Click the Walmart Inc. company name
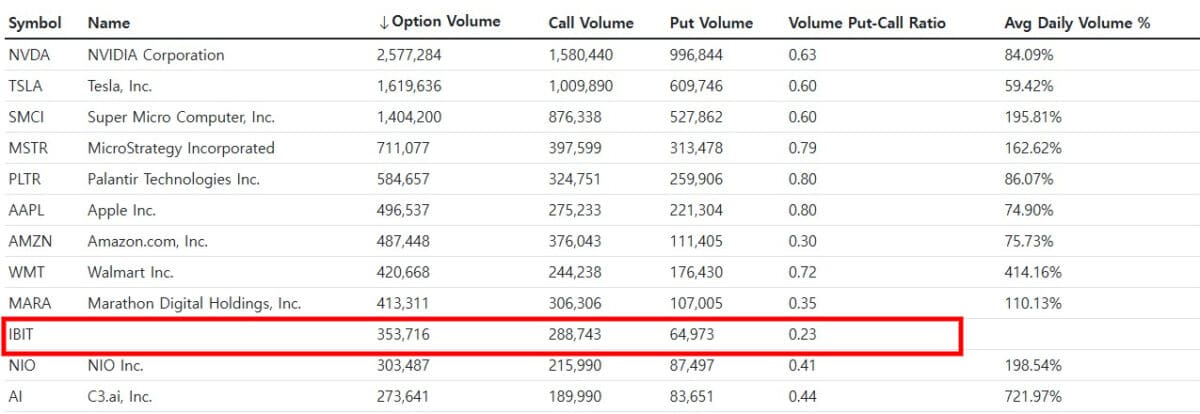Image resolution: width=1200 pixels, height=414 pixels. 131,272
